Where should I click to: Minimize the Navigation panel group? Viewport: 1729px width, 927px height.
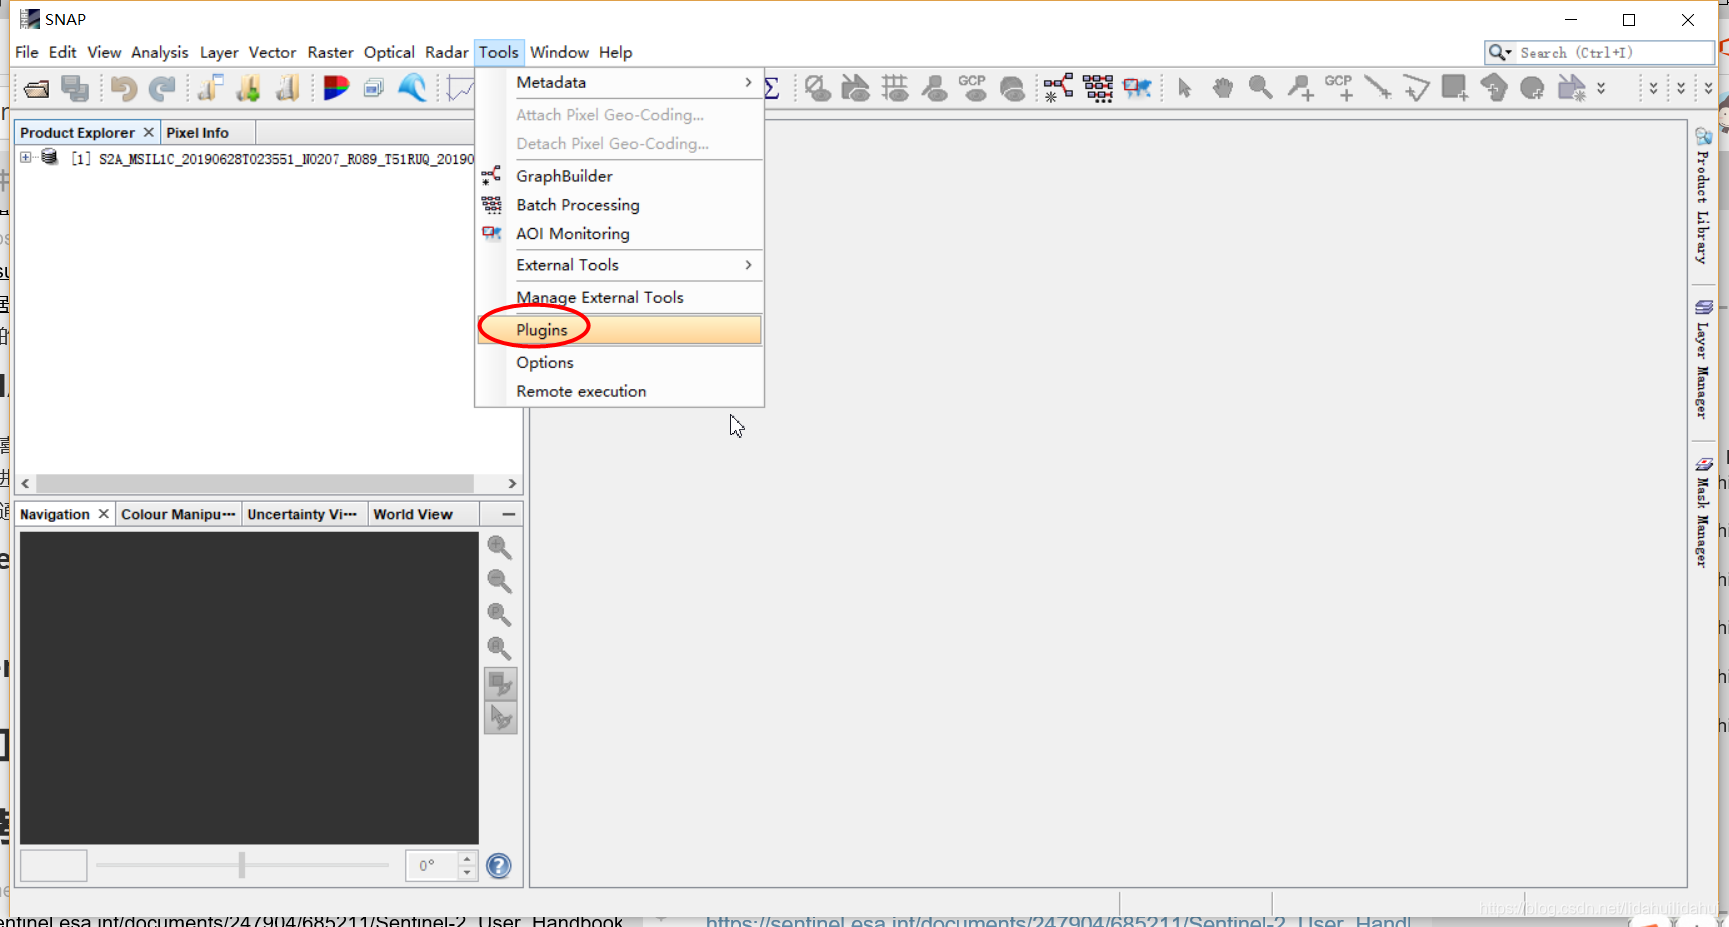coord(508,514)
